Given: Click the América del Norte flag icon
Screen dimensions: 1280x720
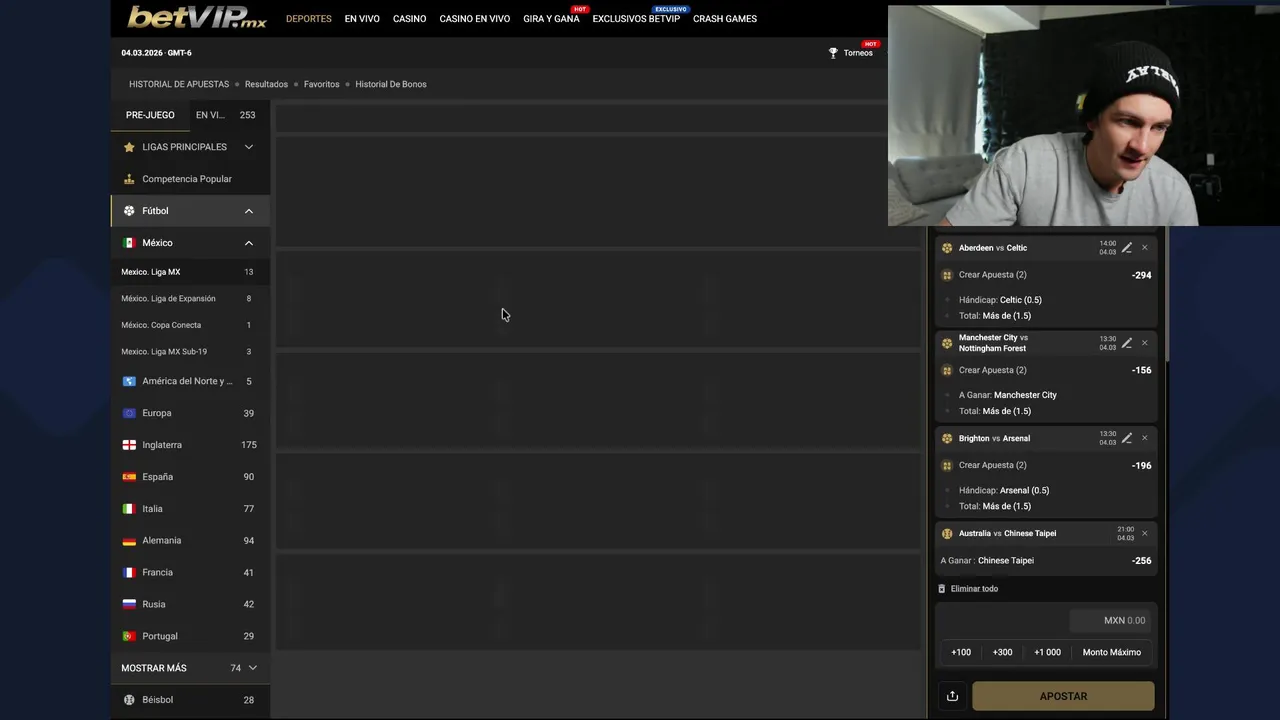Looking at the screenshot, I should point(129,381).
